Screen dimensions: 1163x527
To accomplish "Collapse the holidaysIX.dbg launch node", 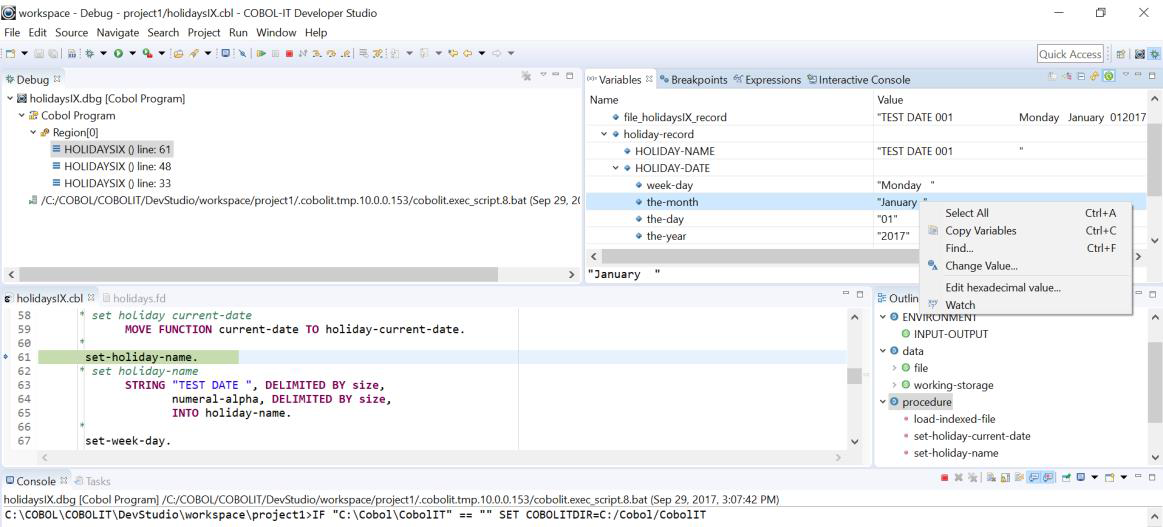I will coord(10,99).
